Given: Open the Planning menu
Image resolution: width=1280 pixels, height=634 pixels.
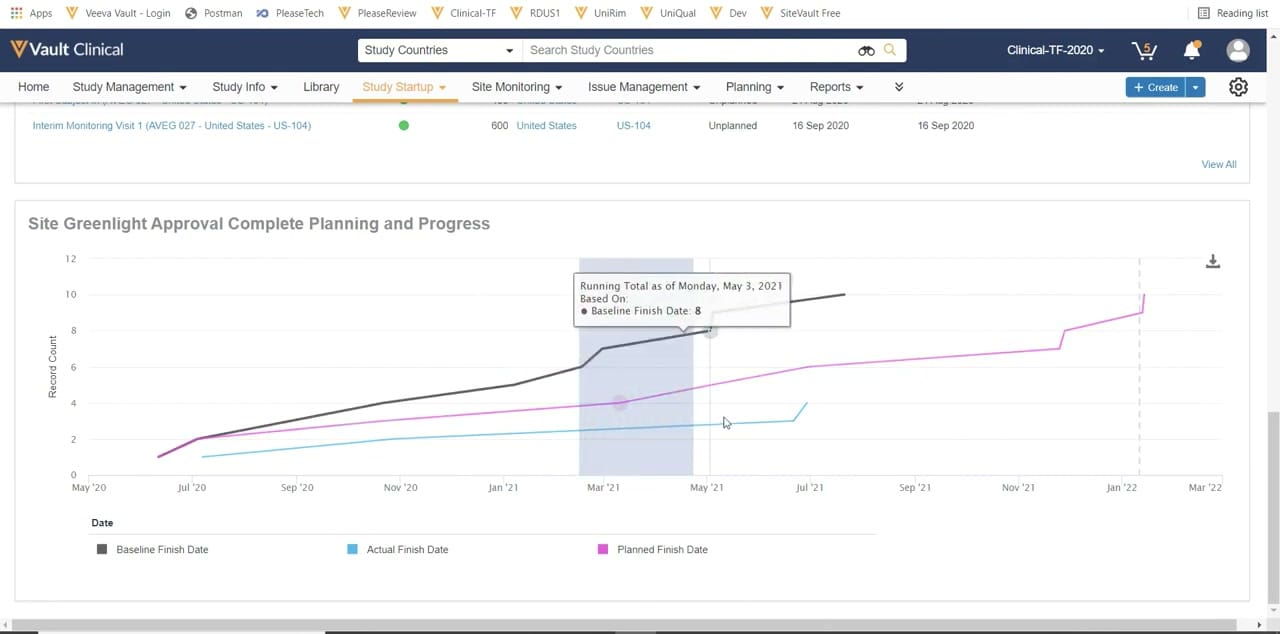Looking at the screenshot, I should tap(755, 87).
